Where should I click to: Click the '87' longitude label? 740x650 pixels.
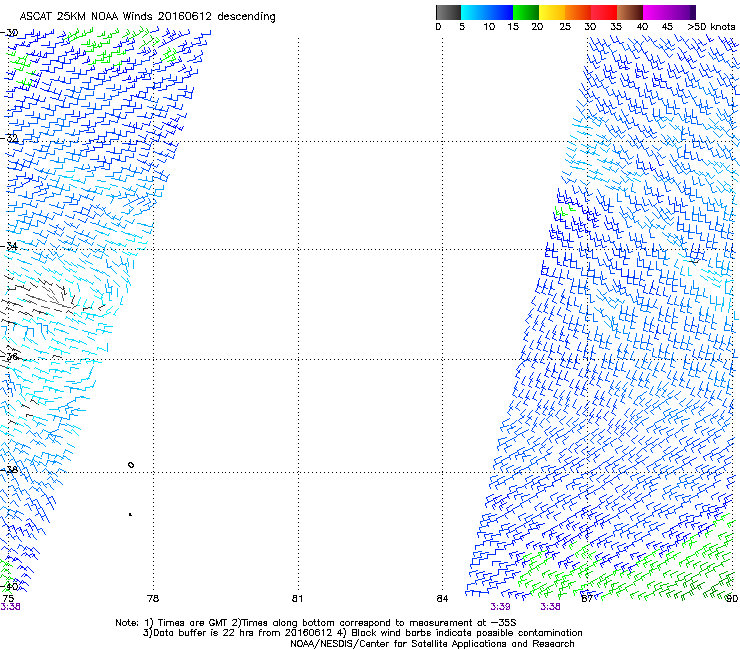click(587, 598)
